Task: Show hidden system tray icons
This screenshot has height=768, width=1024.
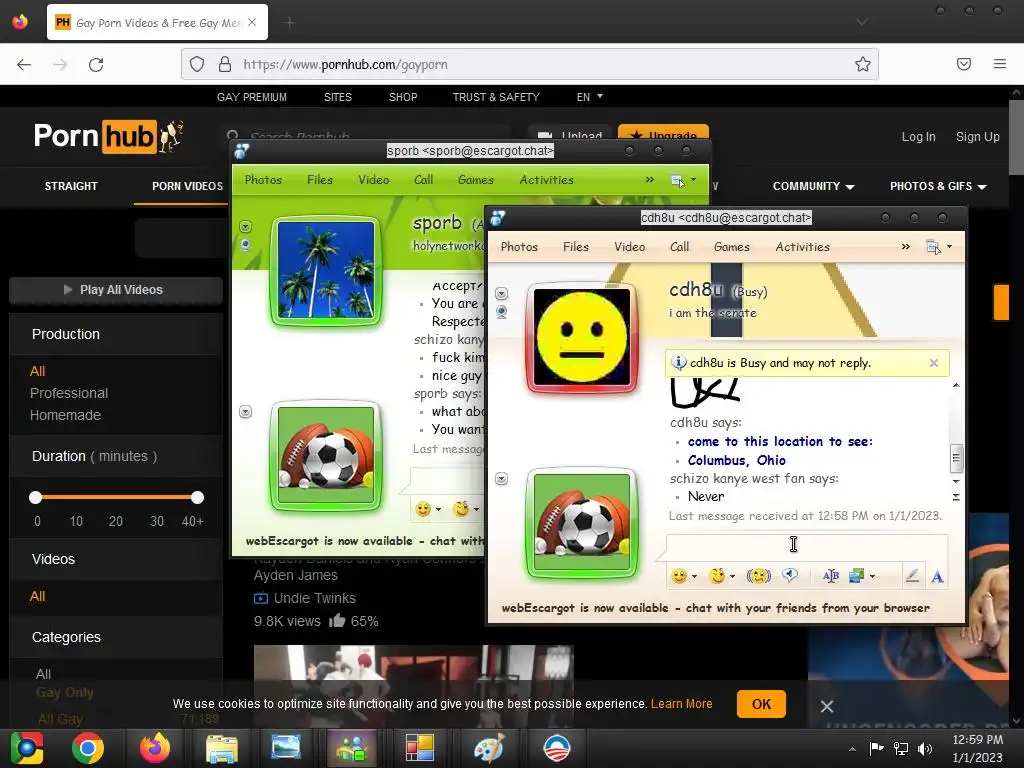Action: coord(852,749)
